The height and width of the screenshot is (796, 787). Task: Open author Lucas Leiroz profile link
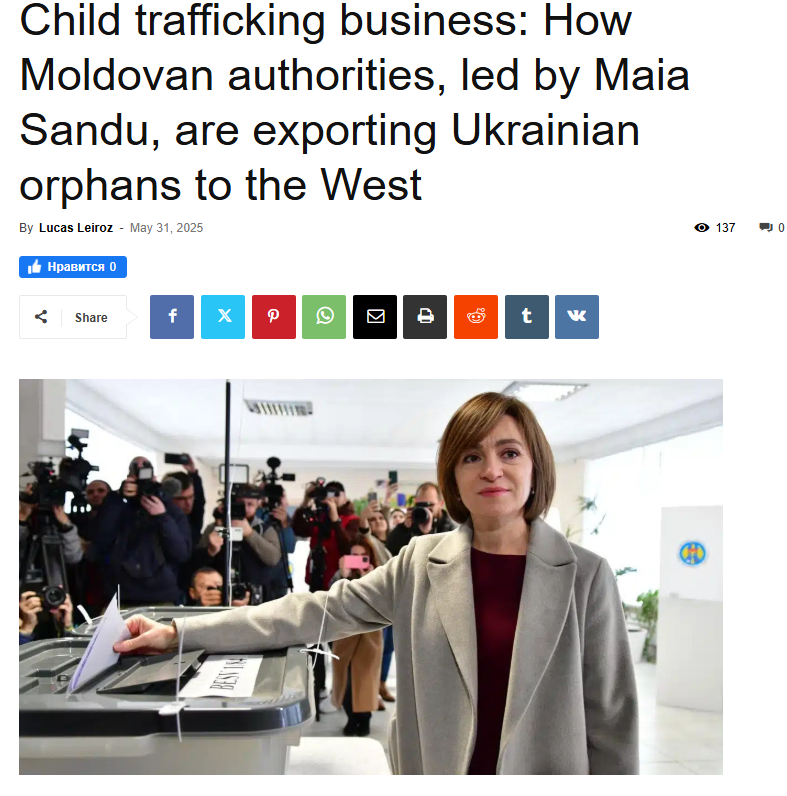tap(76, 228)
